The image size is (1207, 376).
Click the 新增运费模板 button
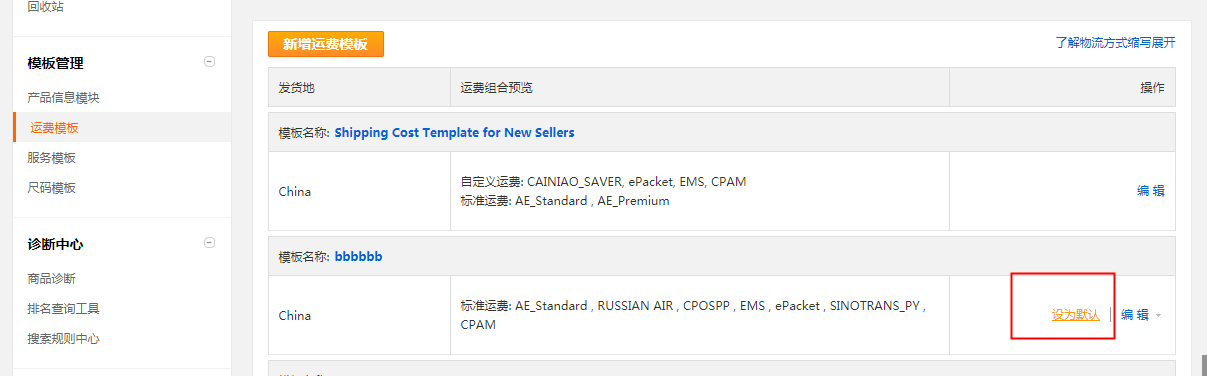[326, 44]
